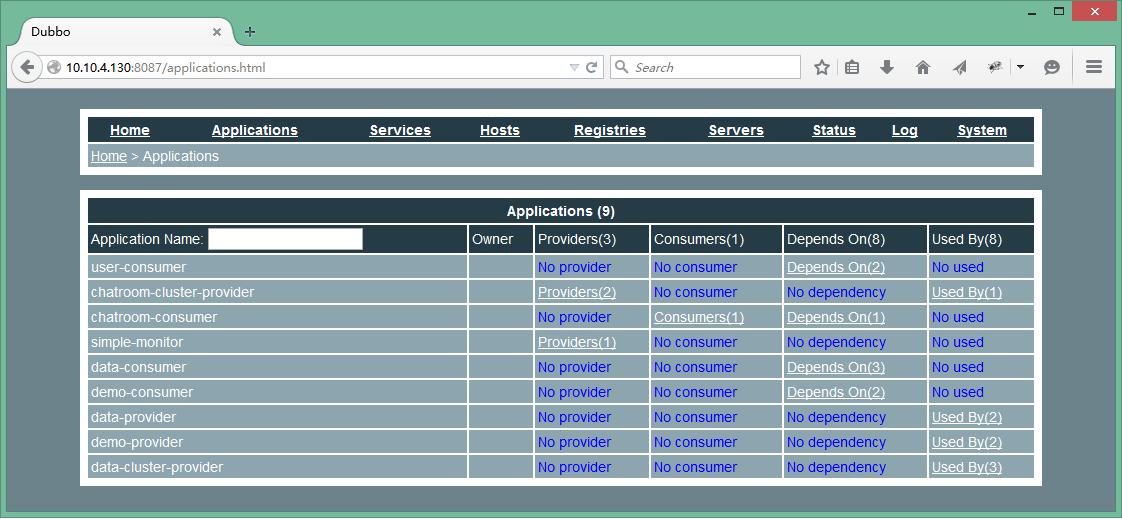Open the System menu item
This screenshot has height=519, width=1122.
click(x=981, y=130)
